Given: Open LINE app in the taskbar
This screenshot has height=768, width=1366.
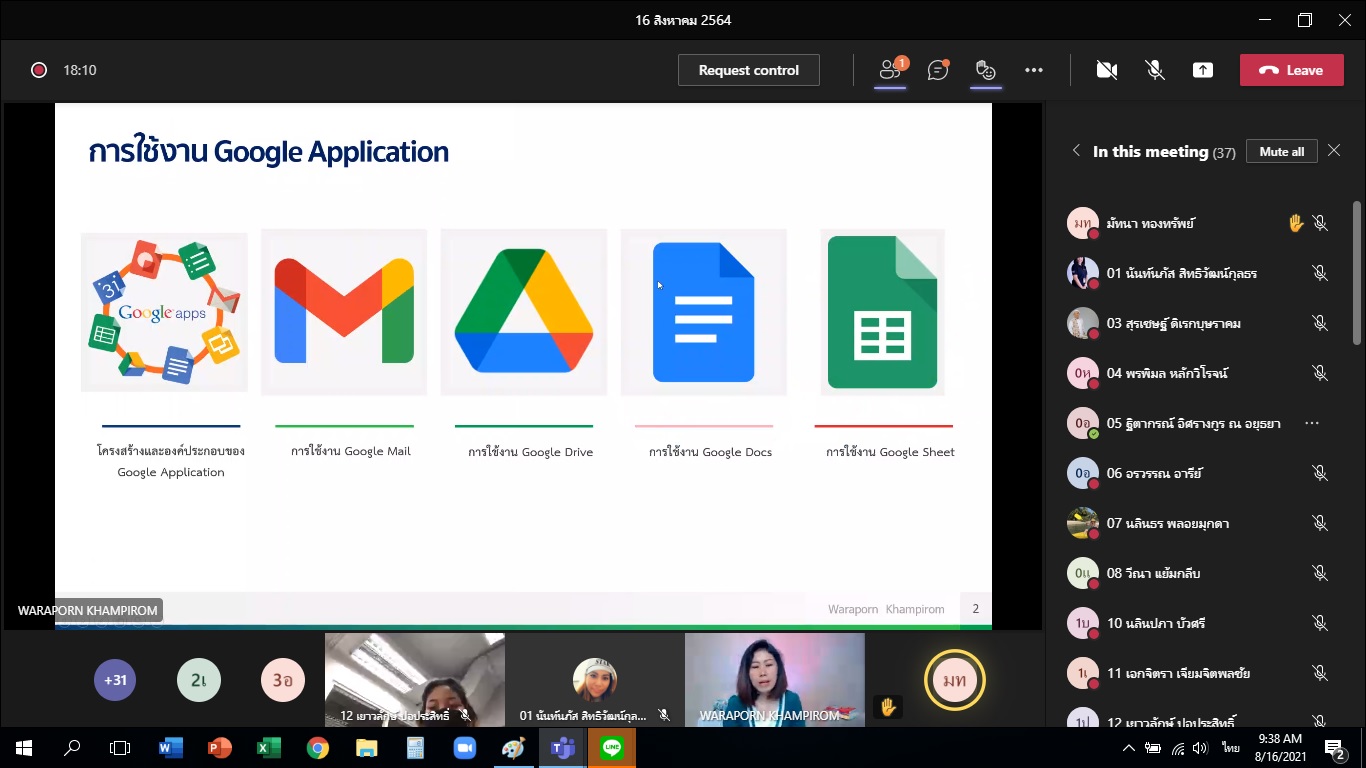Looking at the screenshot, I should [x=611, y=748].
